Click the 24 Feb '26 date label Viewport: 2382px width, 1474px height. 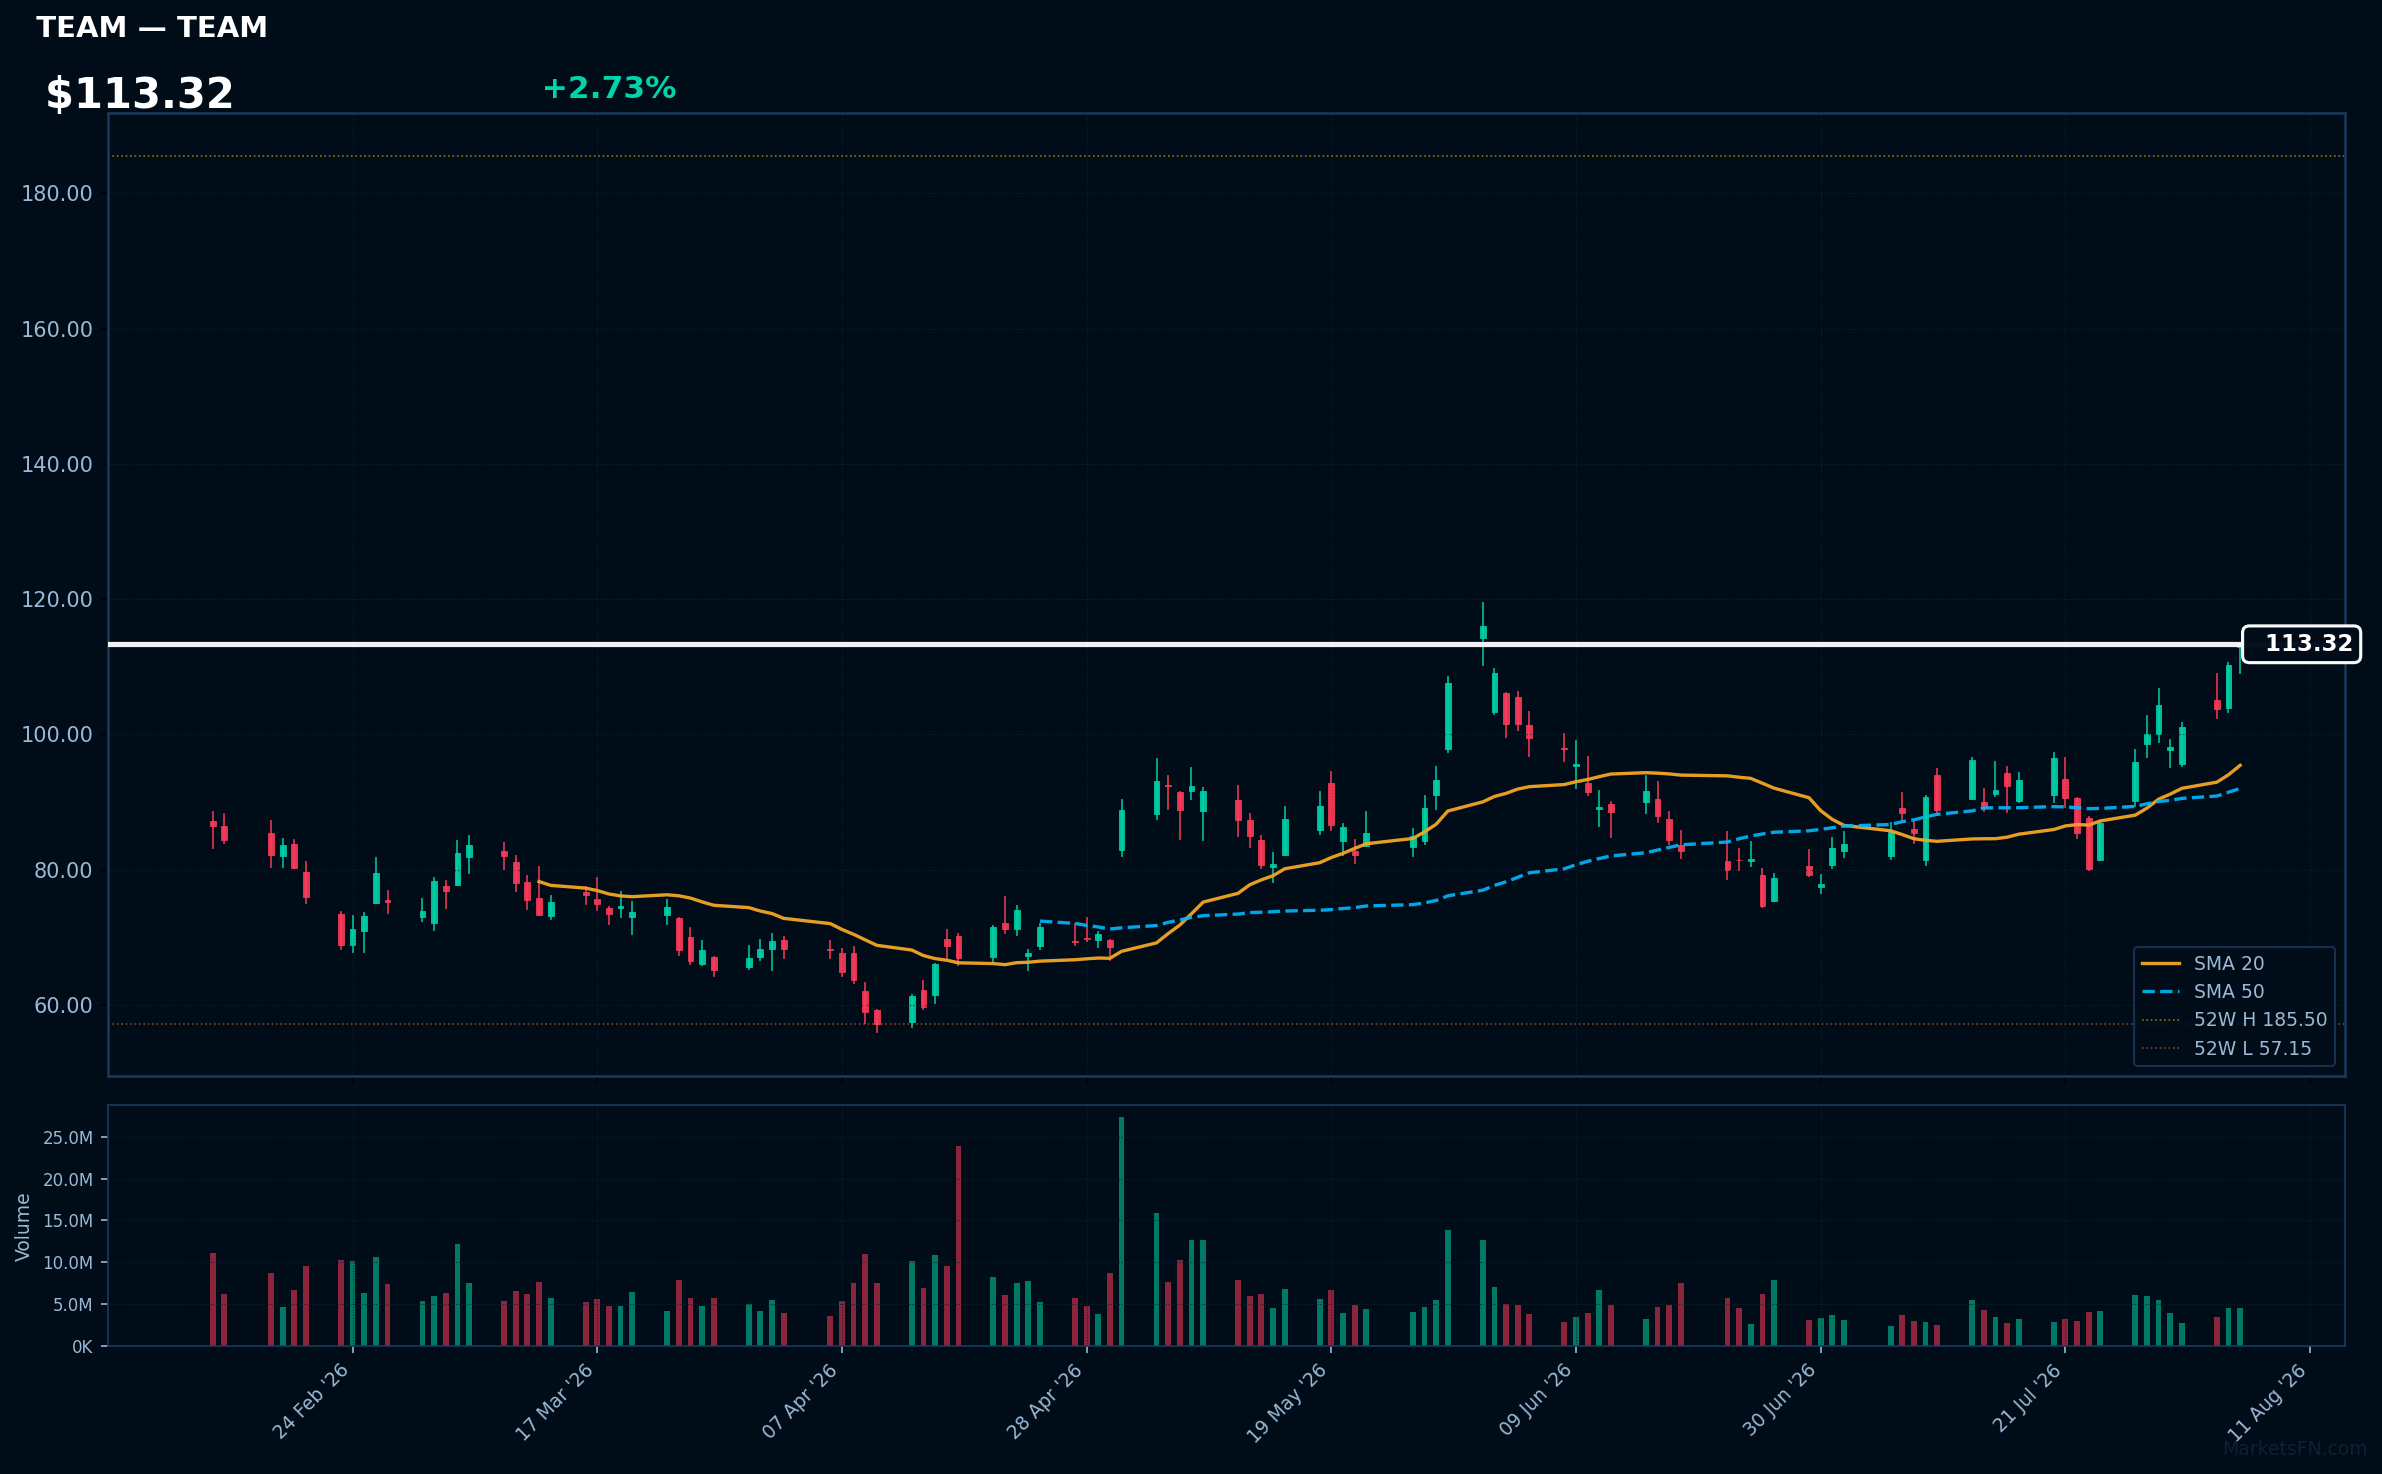pos(311,1401)
